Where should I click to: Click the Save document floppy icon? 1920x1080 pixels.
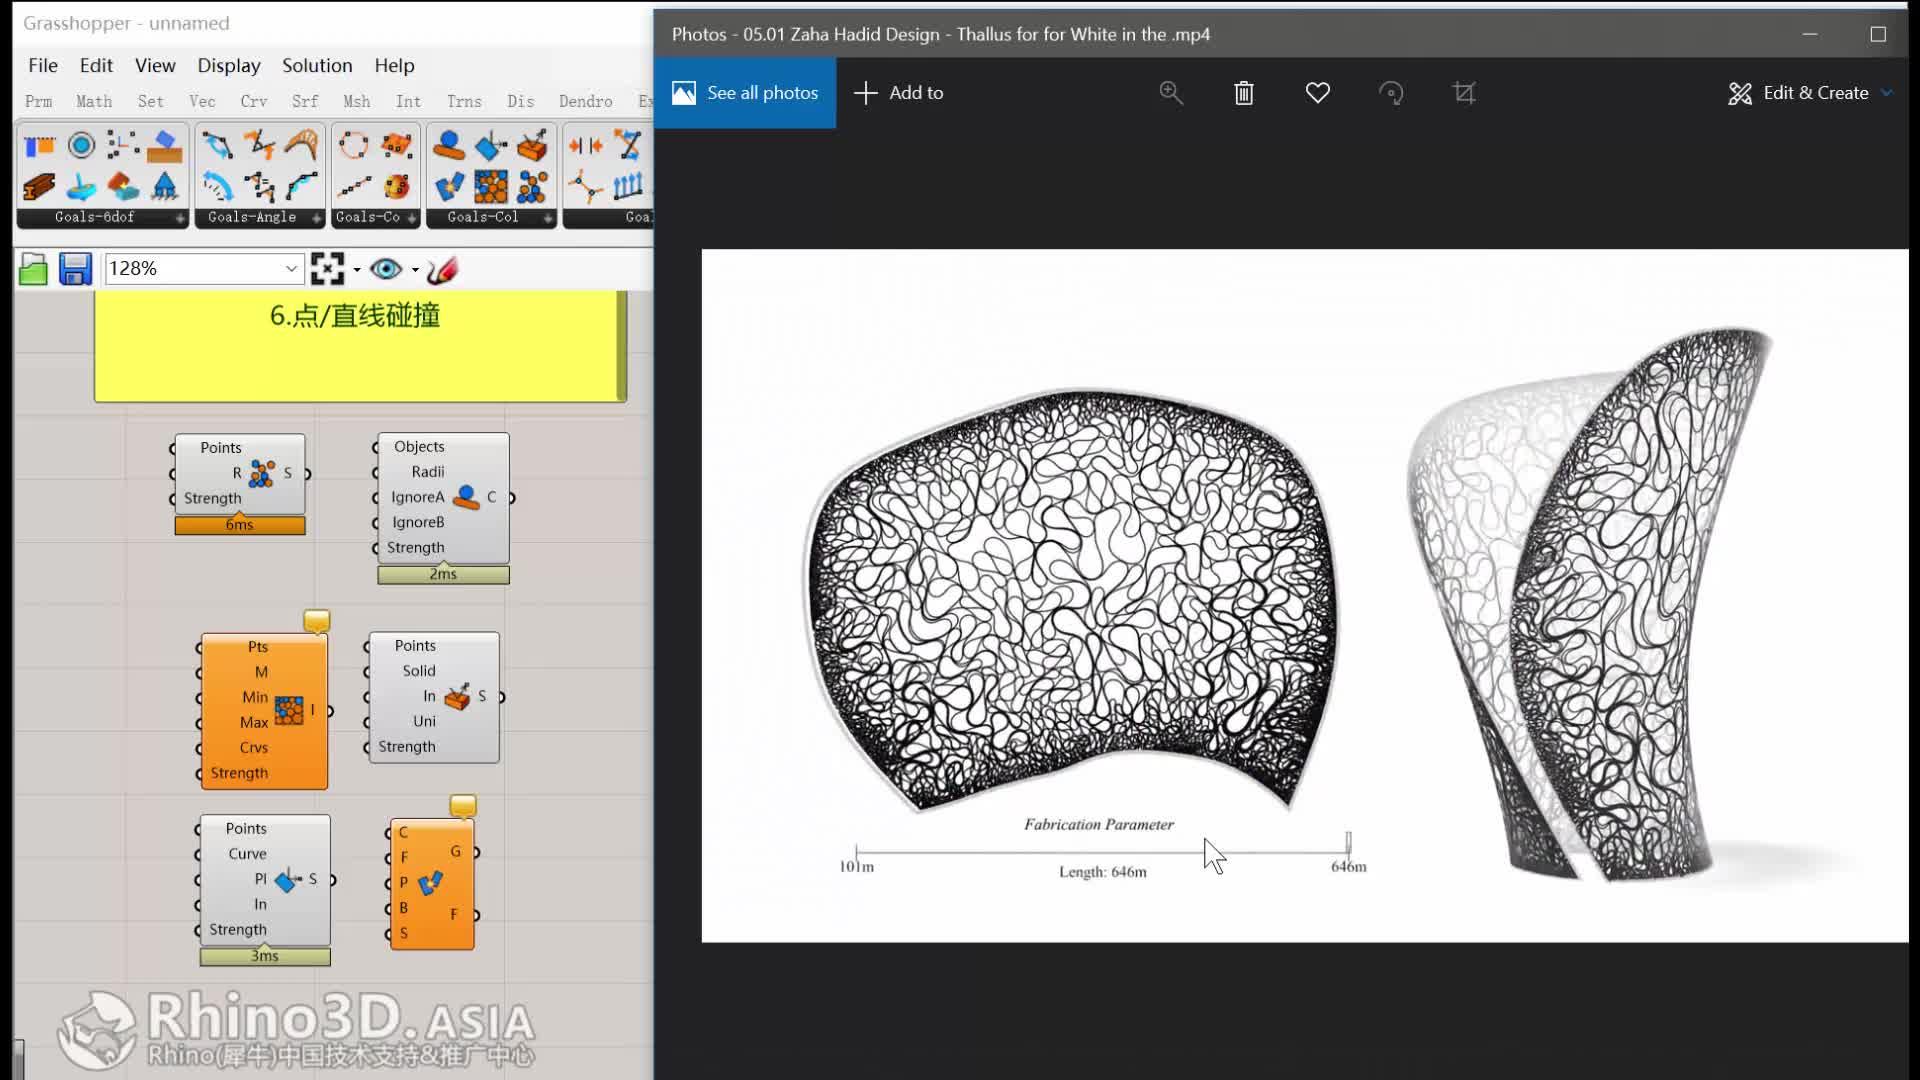[75, 269]
